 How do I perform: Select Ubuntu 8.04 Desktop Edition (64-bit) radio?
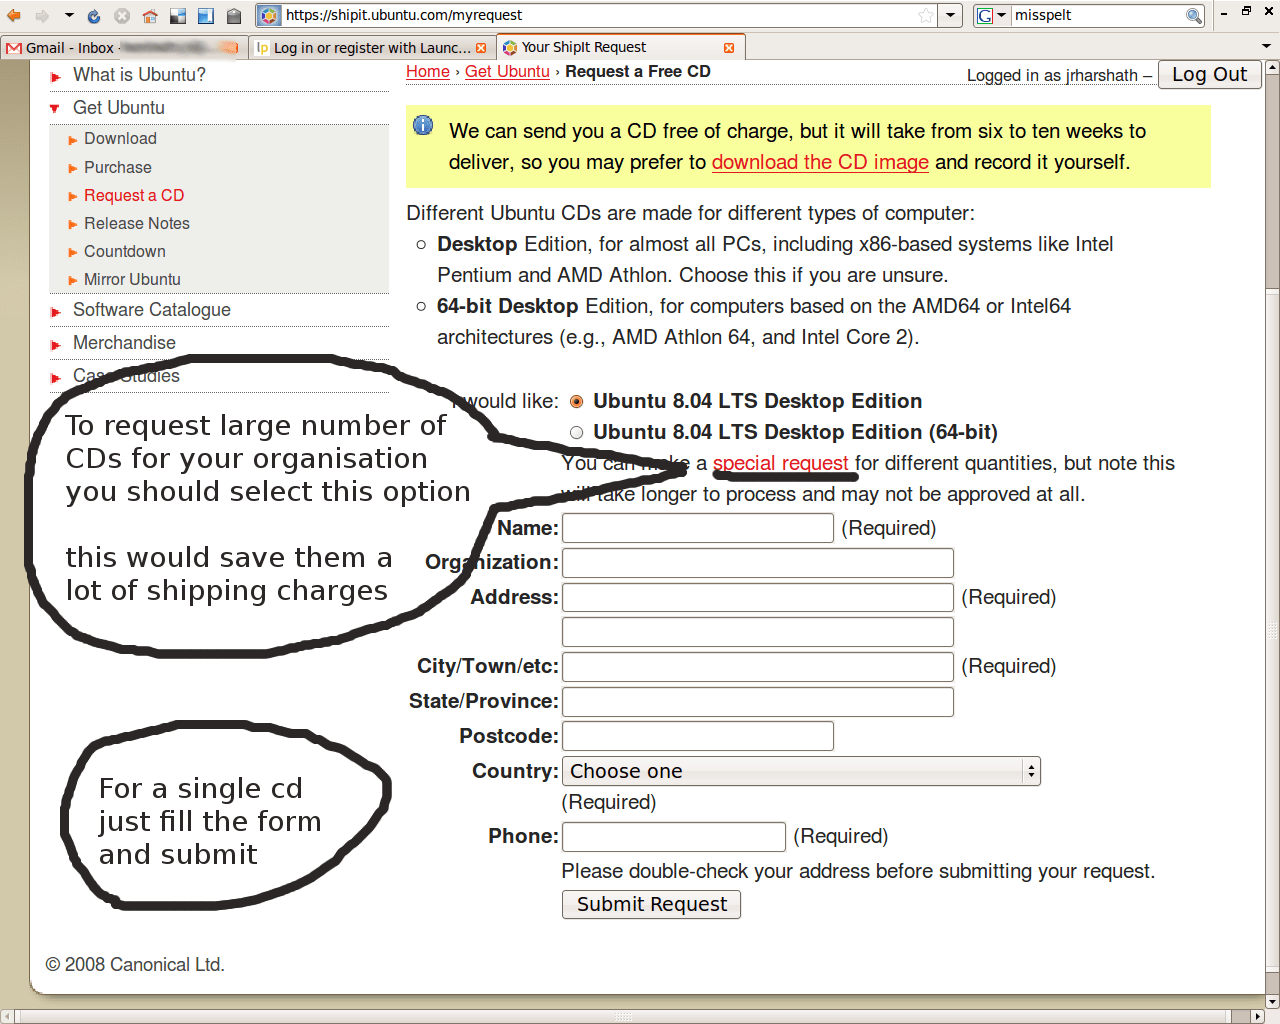[576, 433]
